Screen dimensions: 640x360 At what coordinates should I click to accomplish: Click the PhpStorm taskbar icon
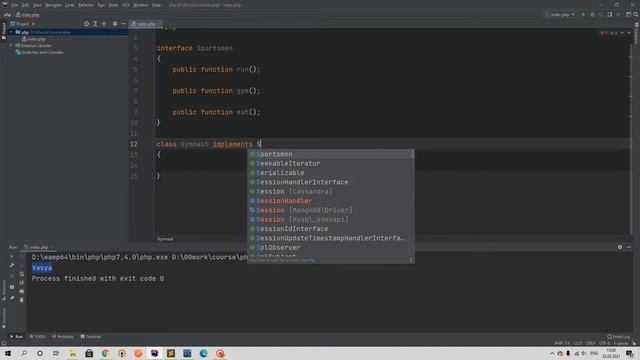tap(154, 353)
